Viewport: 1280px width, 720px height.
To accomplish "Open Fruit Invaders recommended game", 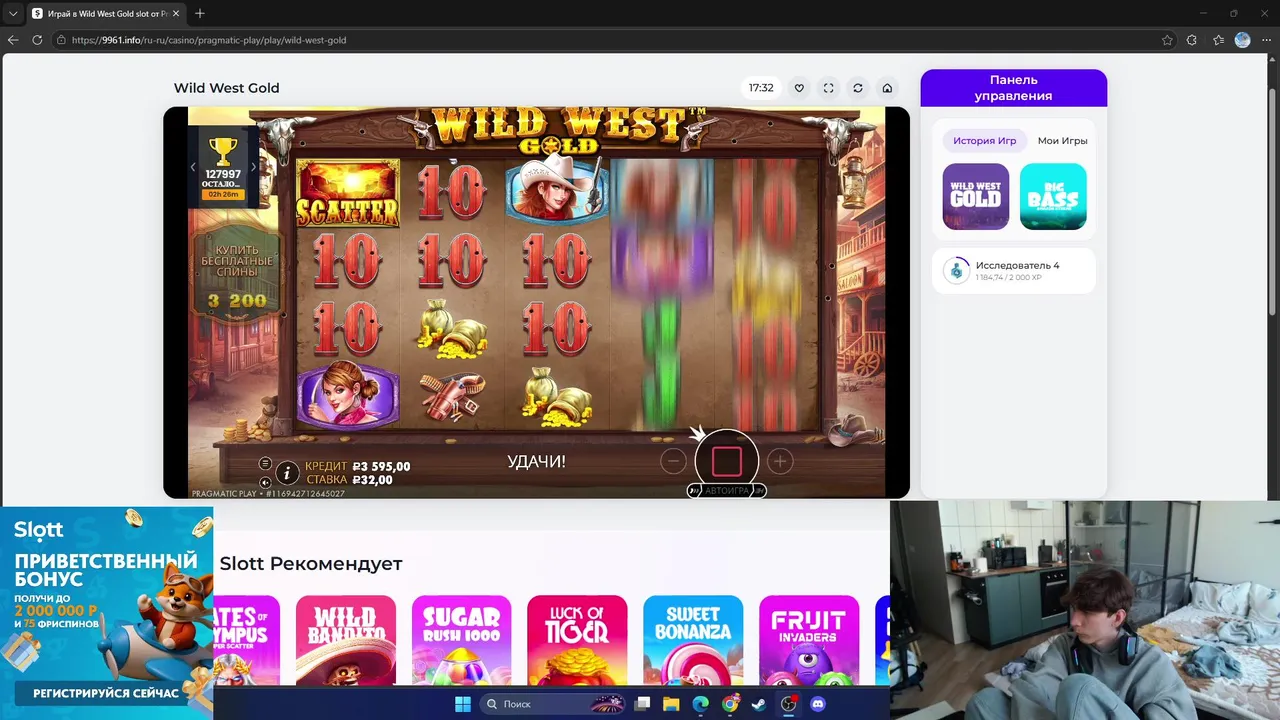I will click(x=809, y=640).
